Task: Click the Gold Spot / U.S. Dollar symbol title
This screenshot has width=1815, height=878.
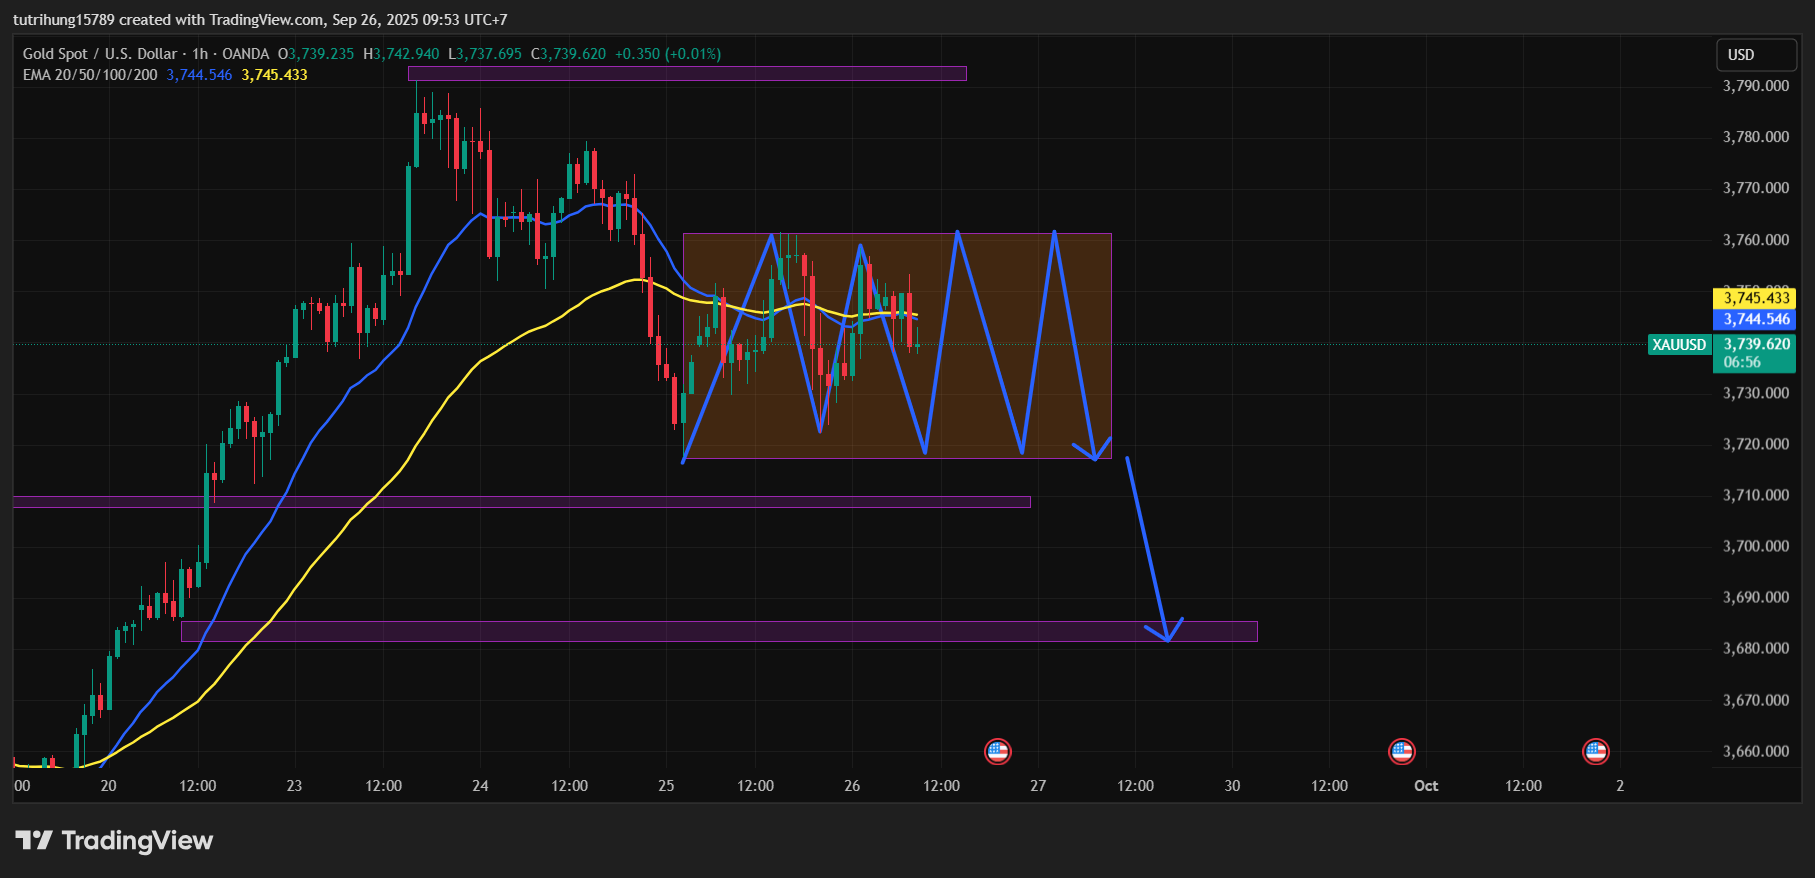Action: pos(100,54)
